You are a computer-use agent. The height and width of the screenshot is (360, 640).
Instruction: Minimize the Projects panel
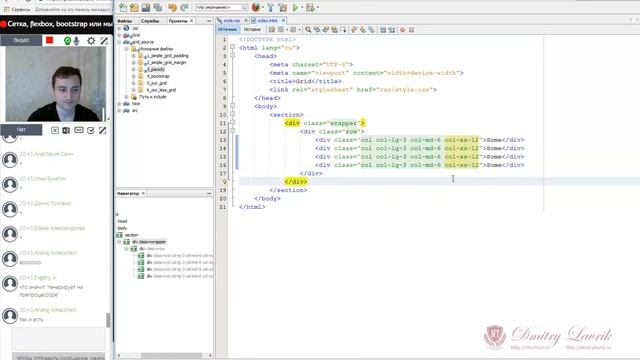[209, 21]
